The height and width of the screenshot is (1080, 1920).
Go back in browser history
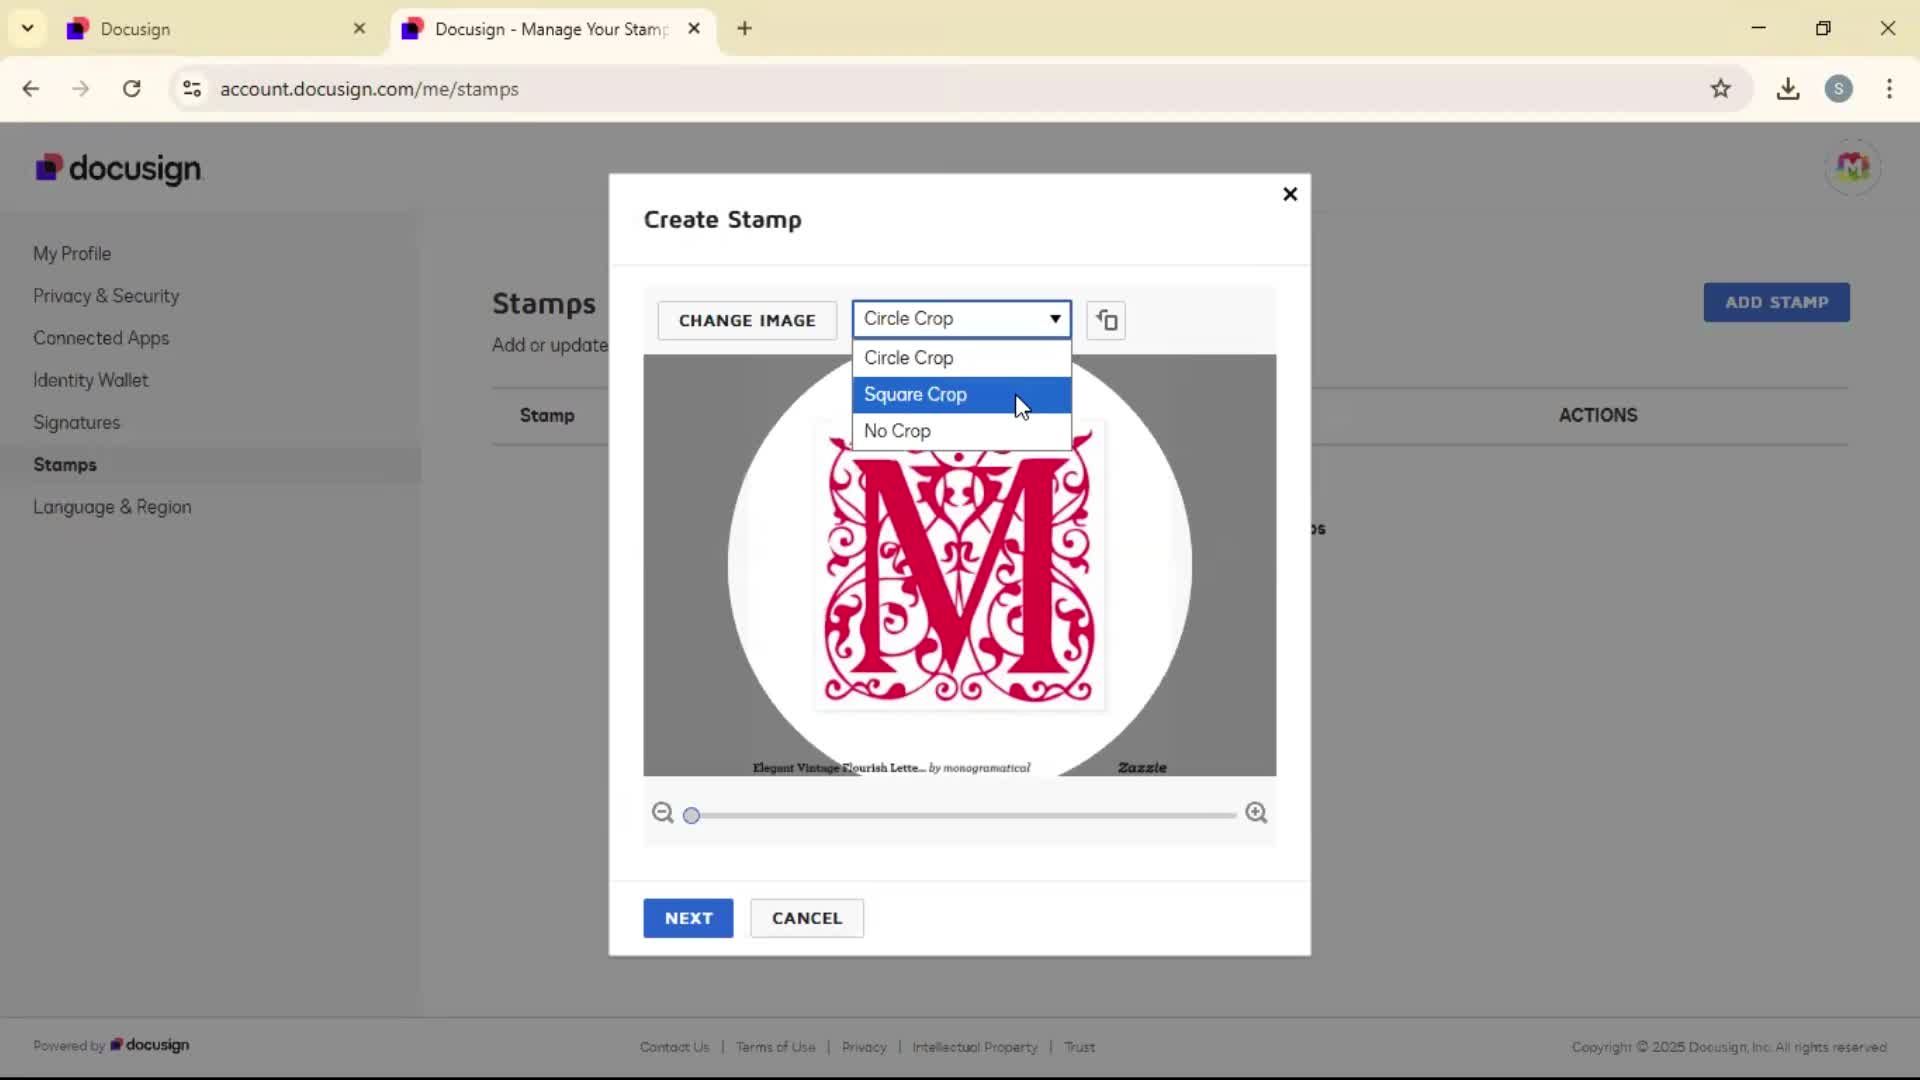pyautogui.click(x=31, y=89)
